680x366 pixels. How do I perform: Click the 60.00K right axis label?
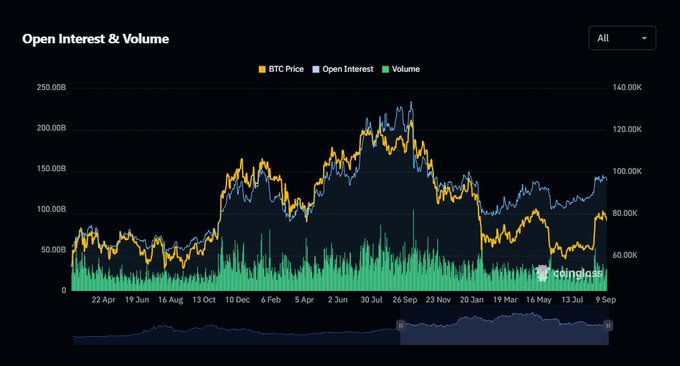(x=625, y=255)
